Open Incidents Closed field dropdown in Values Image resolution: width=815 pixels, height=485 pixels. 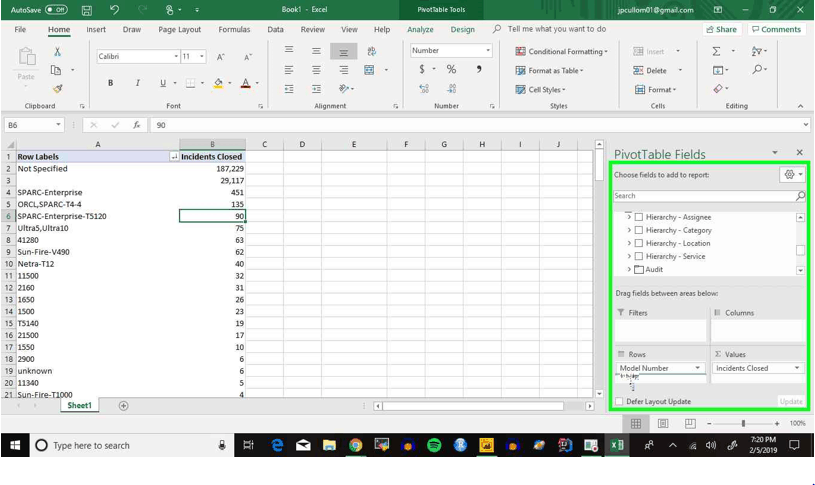[x=797, y=368]
